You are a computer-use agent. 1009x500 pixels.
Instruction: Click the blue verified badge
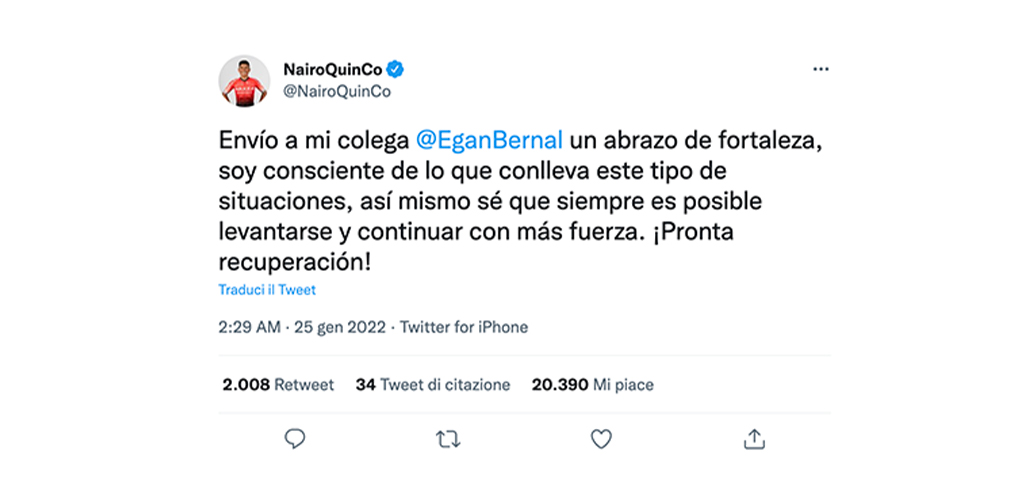396,70
